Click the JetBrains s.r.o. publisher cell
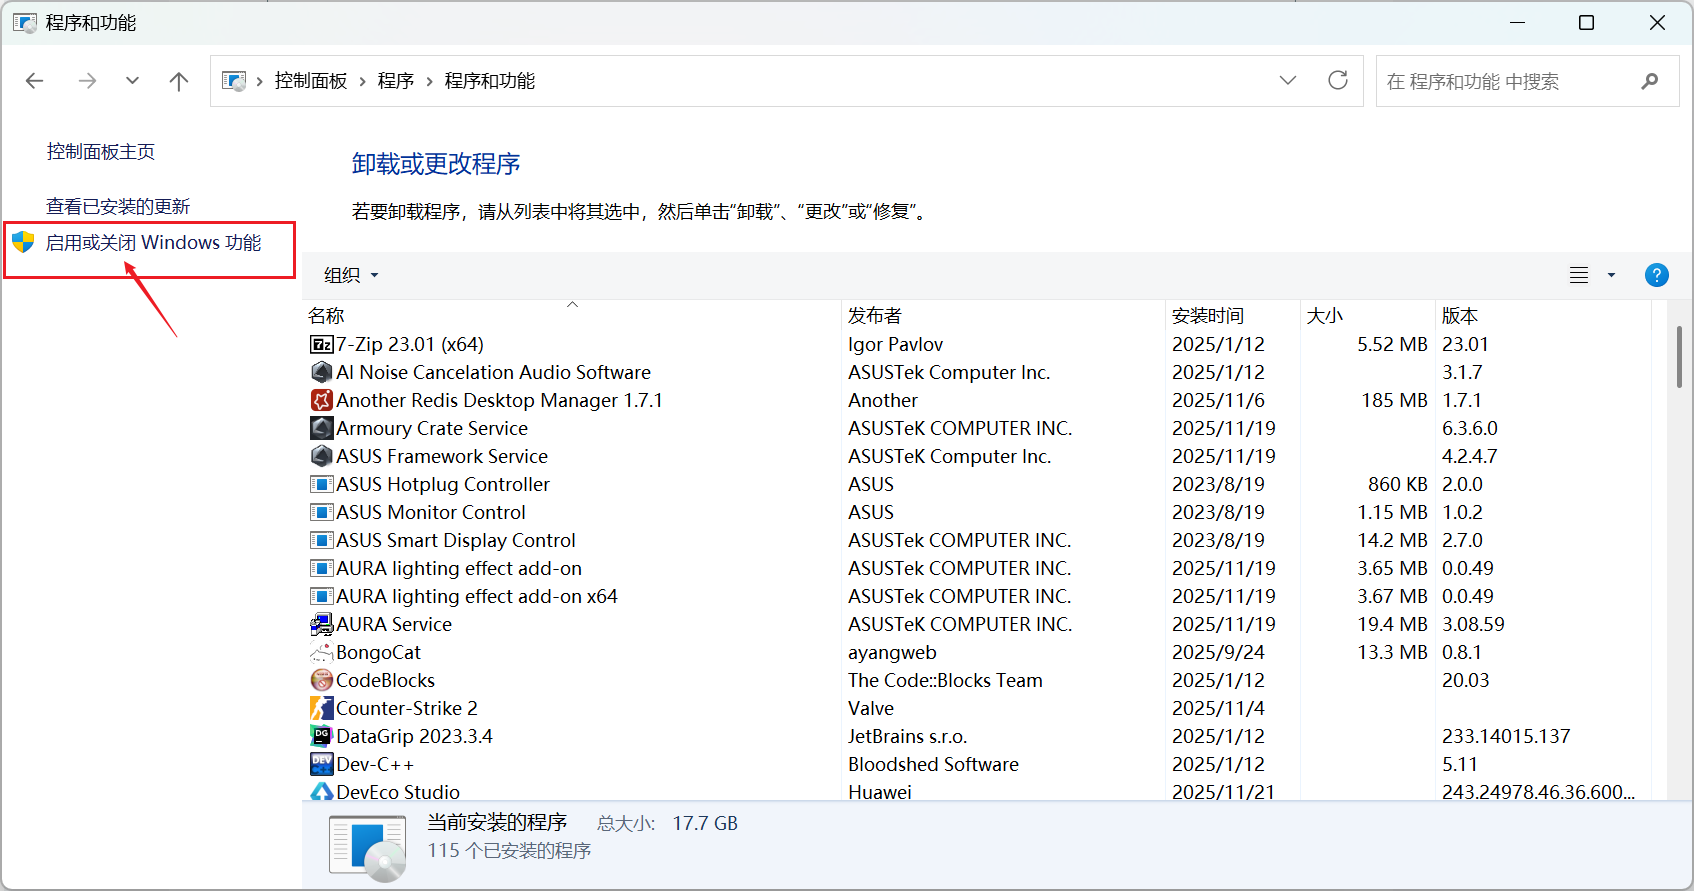Viewport: 1694px width, 891px height. coord(907,736)
